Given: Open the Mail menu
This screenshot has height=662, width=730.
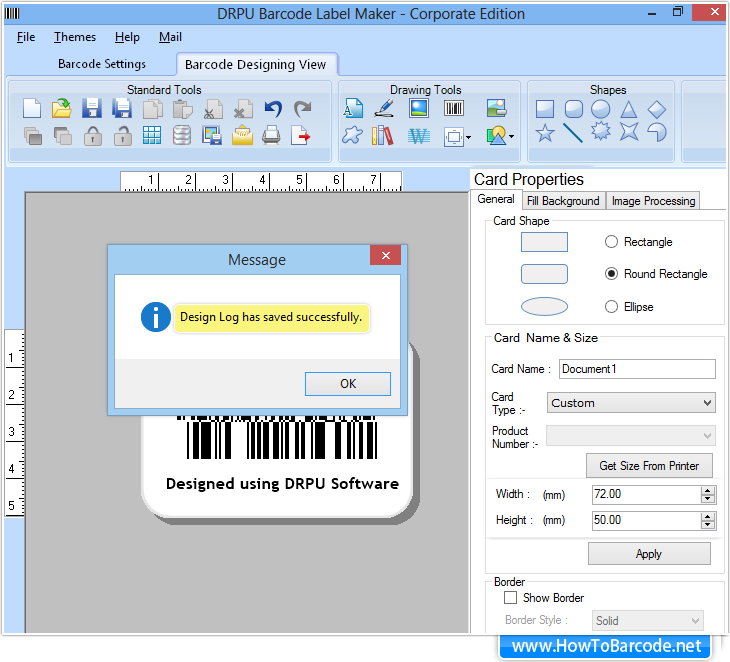Looking at the screenshot, I should (170, 37).
